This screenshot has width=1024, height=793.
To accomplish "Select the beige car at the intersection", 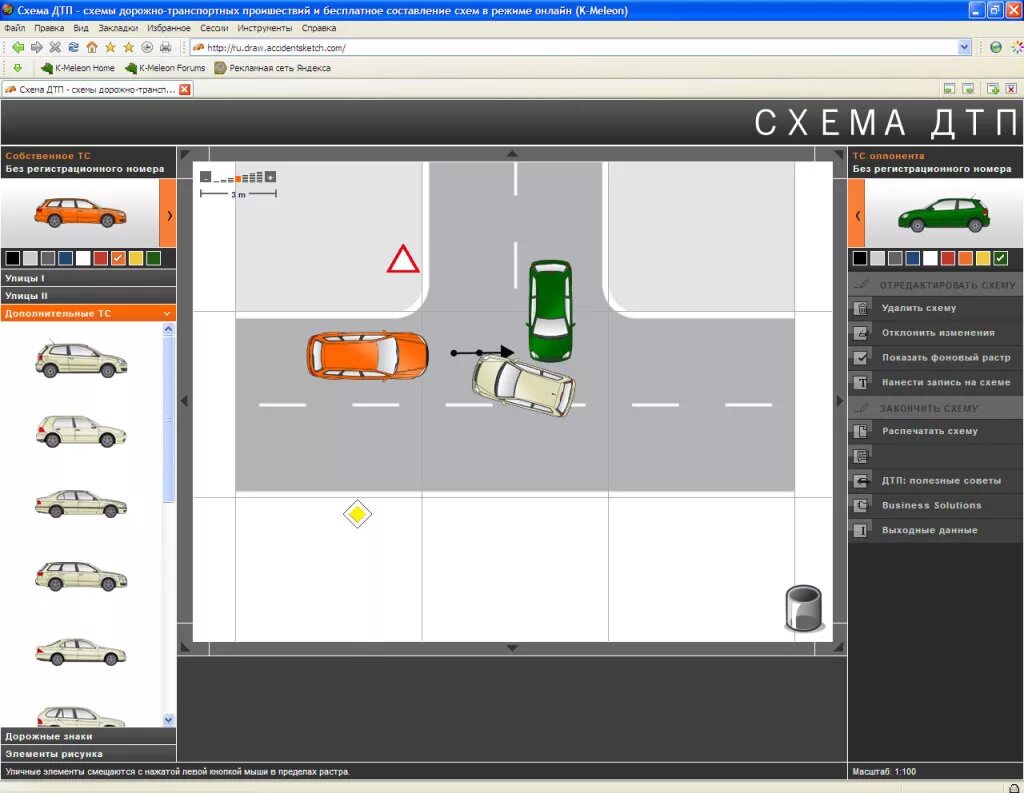I will (x=524, y=385).
